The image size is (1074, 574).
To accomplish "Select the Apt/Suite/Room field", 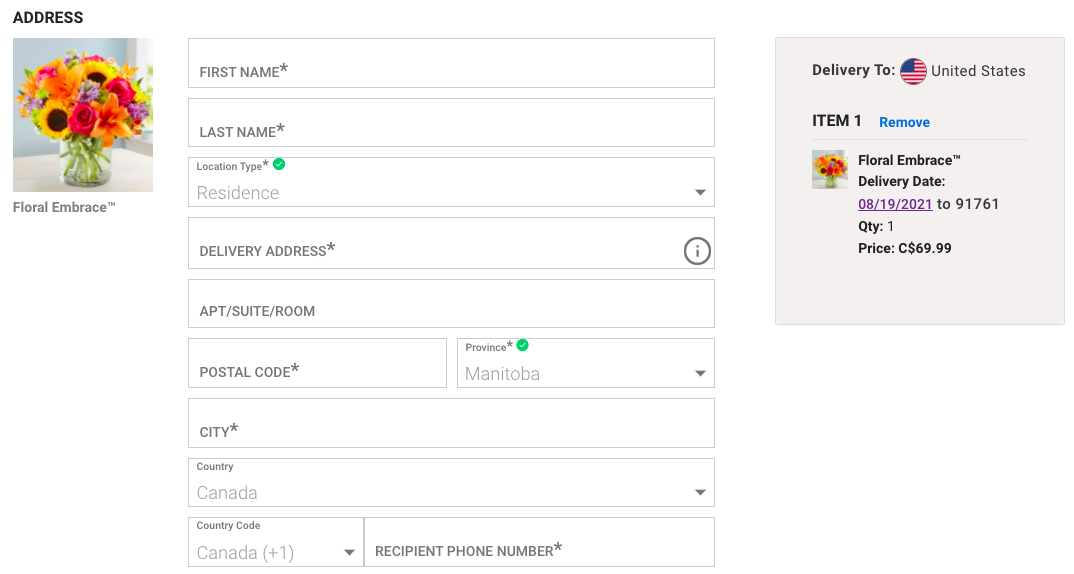I will coord(451,303).
